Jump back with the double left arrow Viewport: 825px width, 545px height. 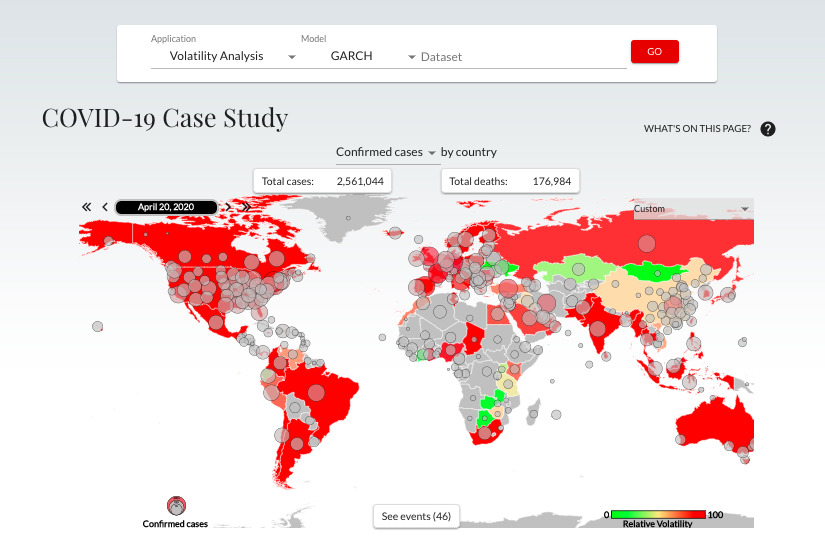(x=87, y=207)
